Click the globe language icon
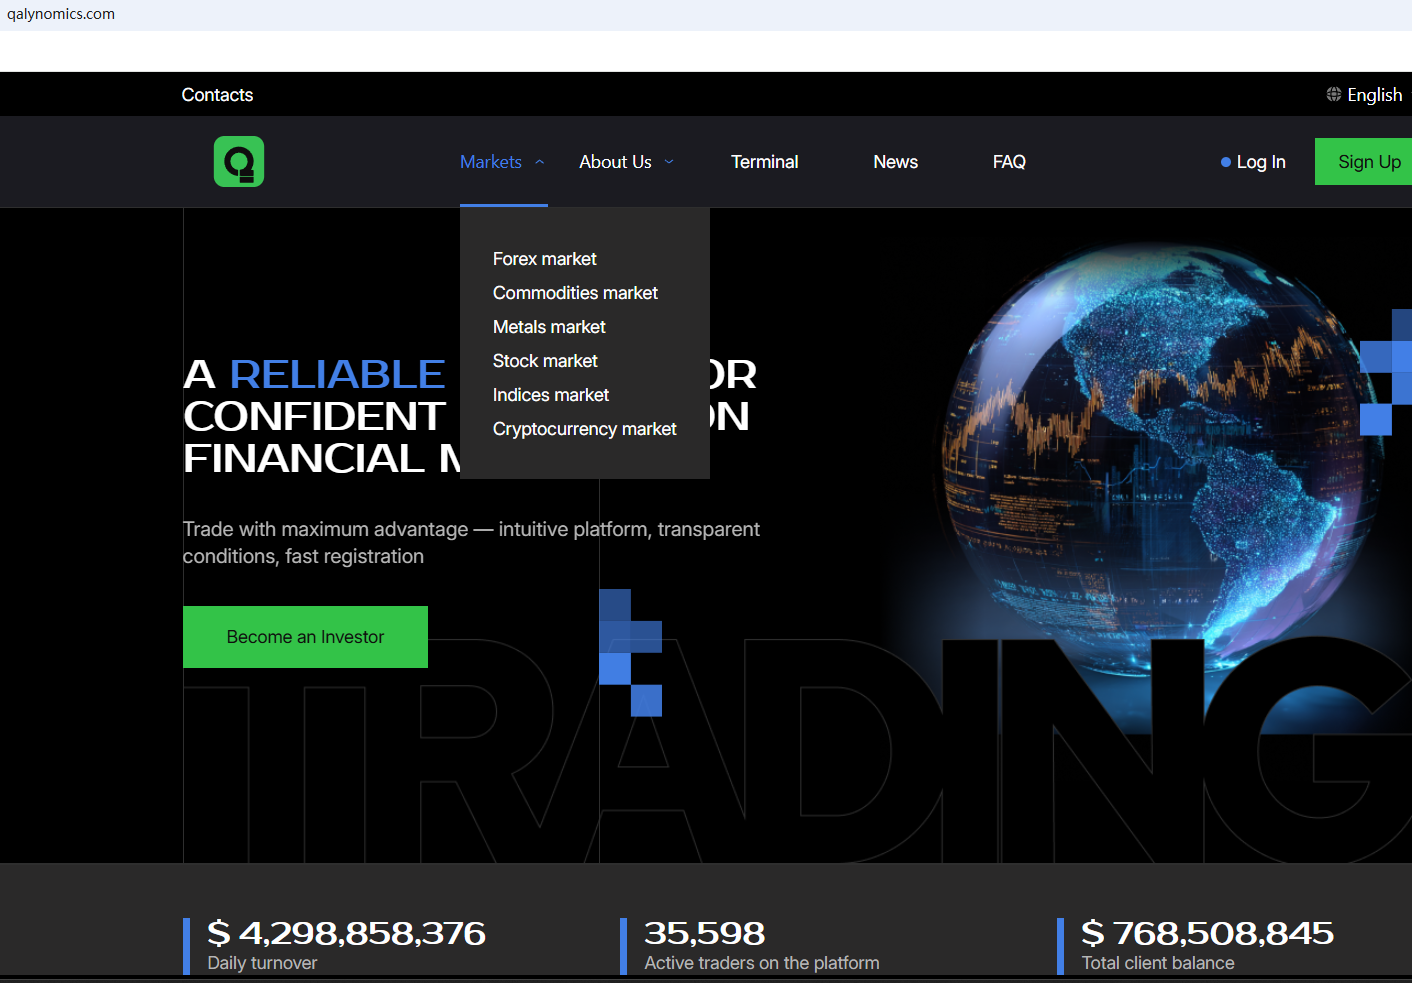This screenshot has height=983, width=1412. click(x=1334, y=94)
